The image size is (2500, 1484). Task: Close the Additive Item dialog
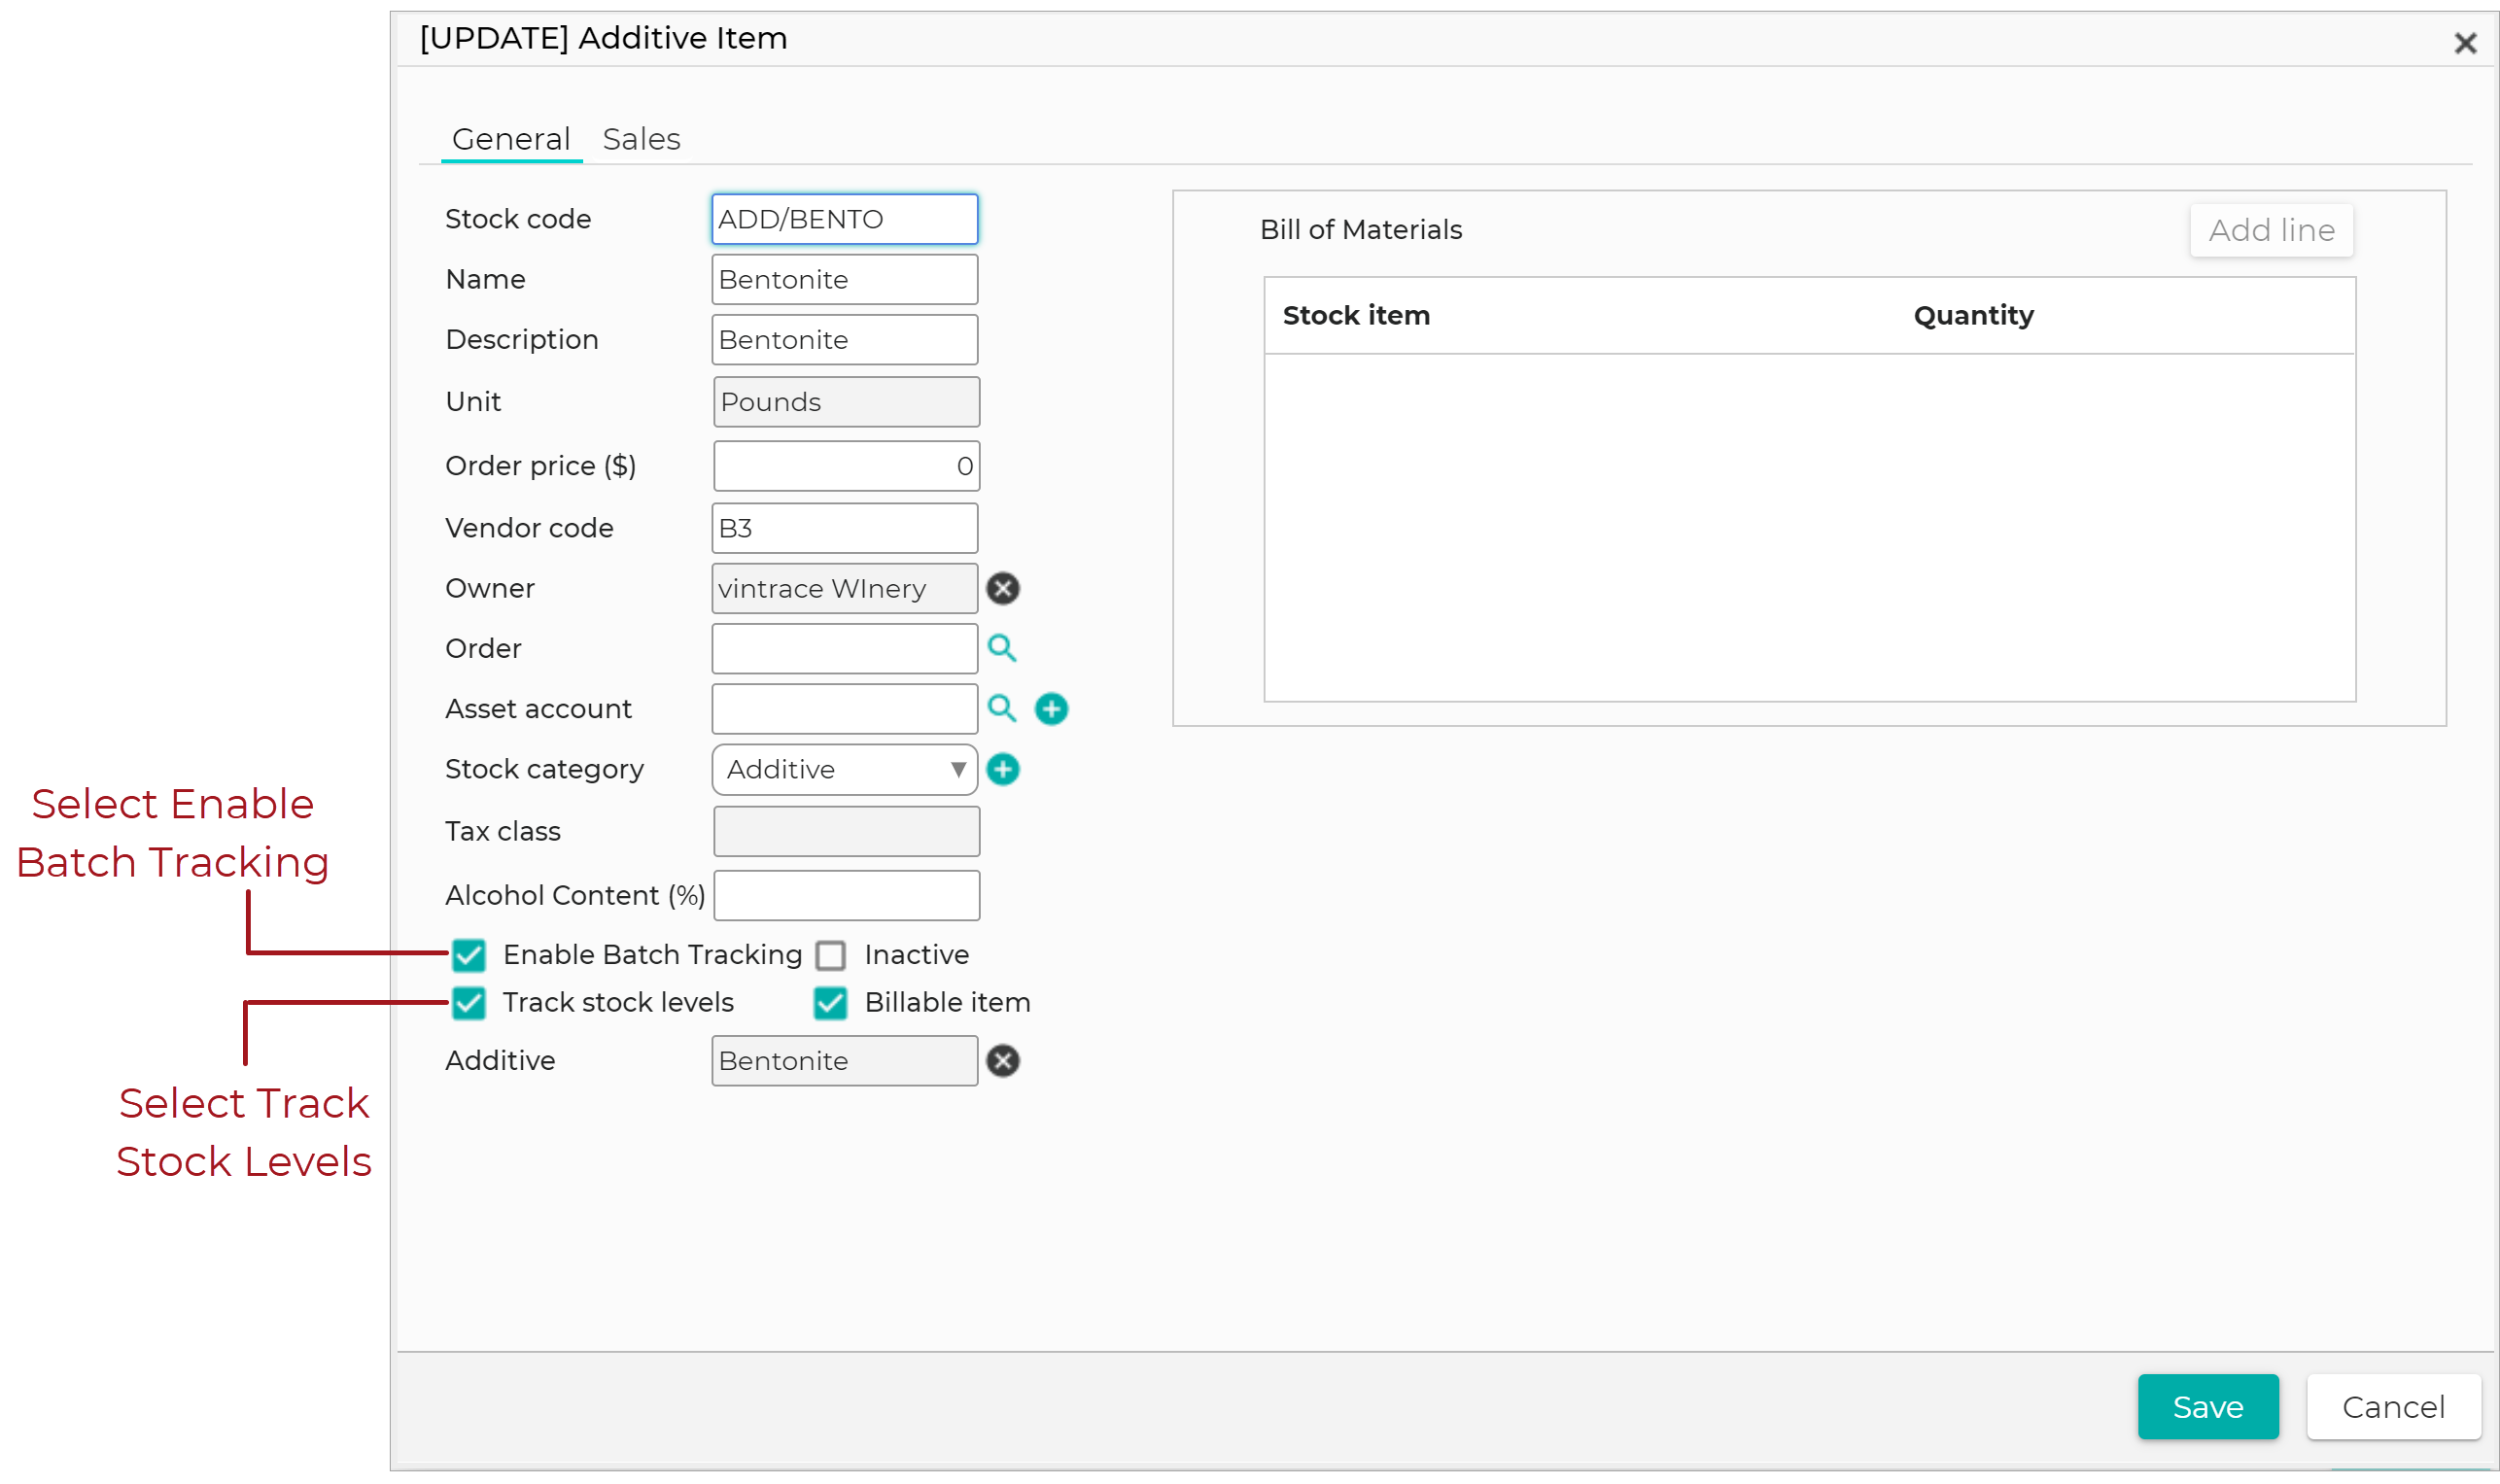[x=2465, y=42]
